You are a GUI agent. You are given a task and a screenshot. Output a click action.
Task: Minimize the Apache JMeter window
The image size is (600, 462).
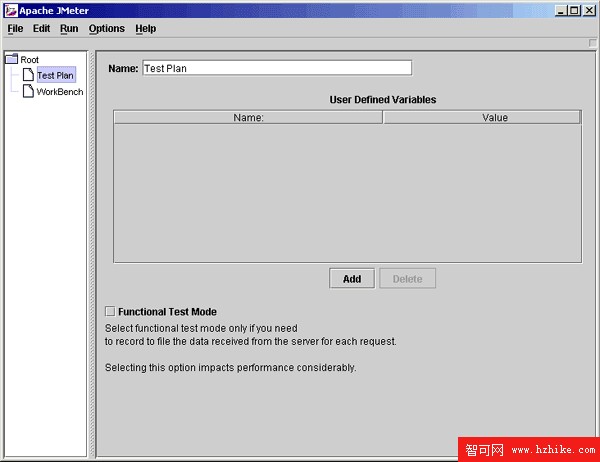[x=561, y=10]
